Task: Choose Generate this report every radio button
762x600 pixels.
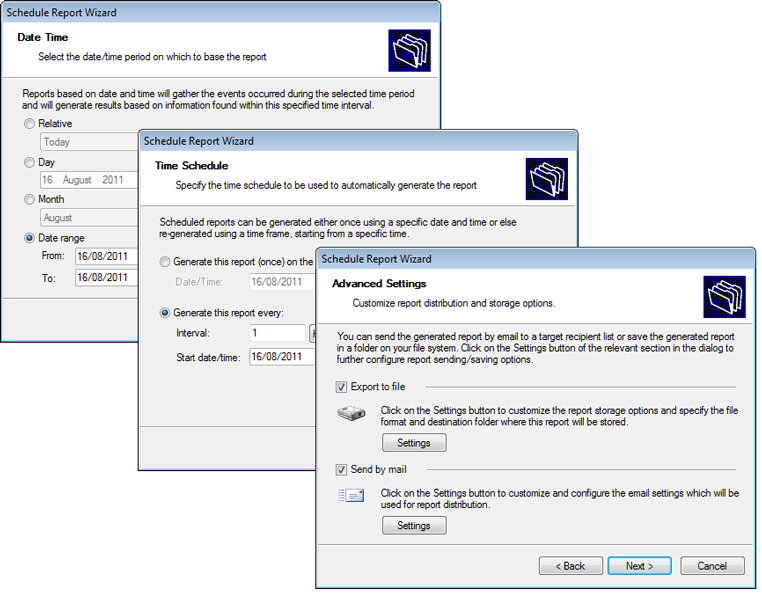Action: (x=165, y=313)
